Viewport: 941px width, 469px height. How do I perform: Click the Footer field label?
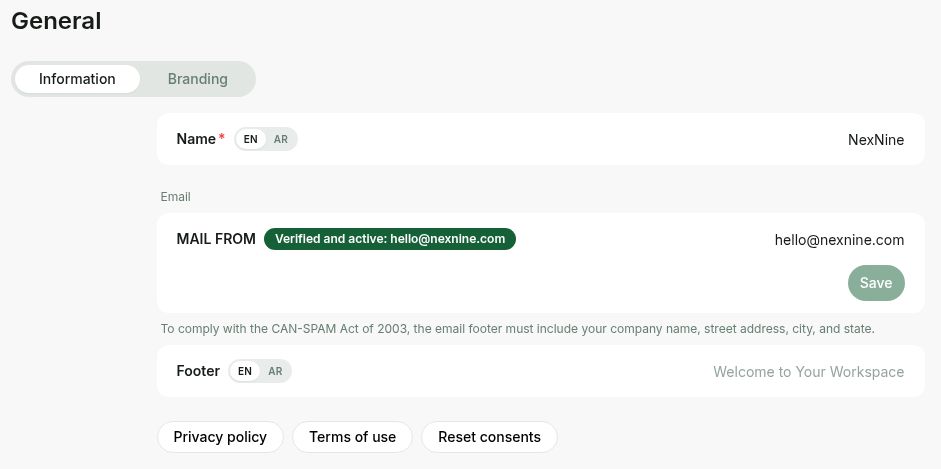click(198, 371)
